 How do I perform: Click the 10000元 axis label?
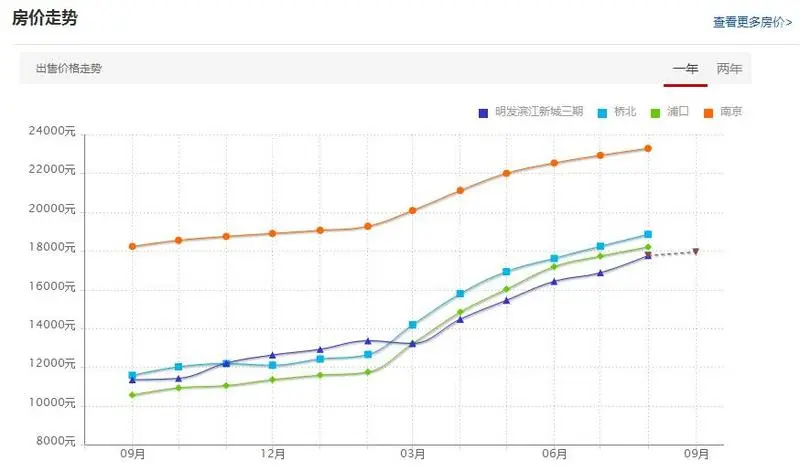[52, 403]
